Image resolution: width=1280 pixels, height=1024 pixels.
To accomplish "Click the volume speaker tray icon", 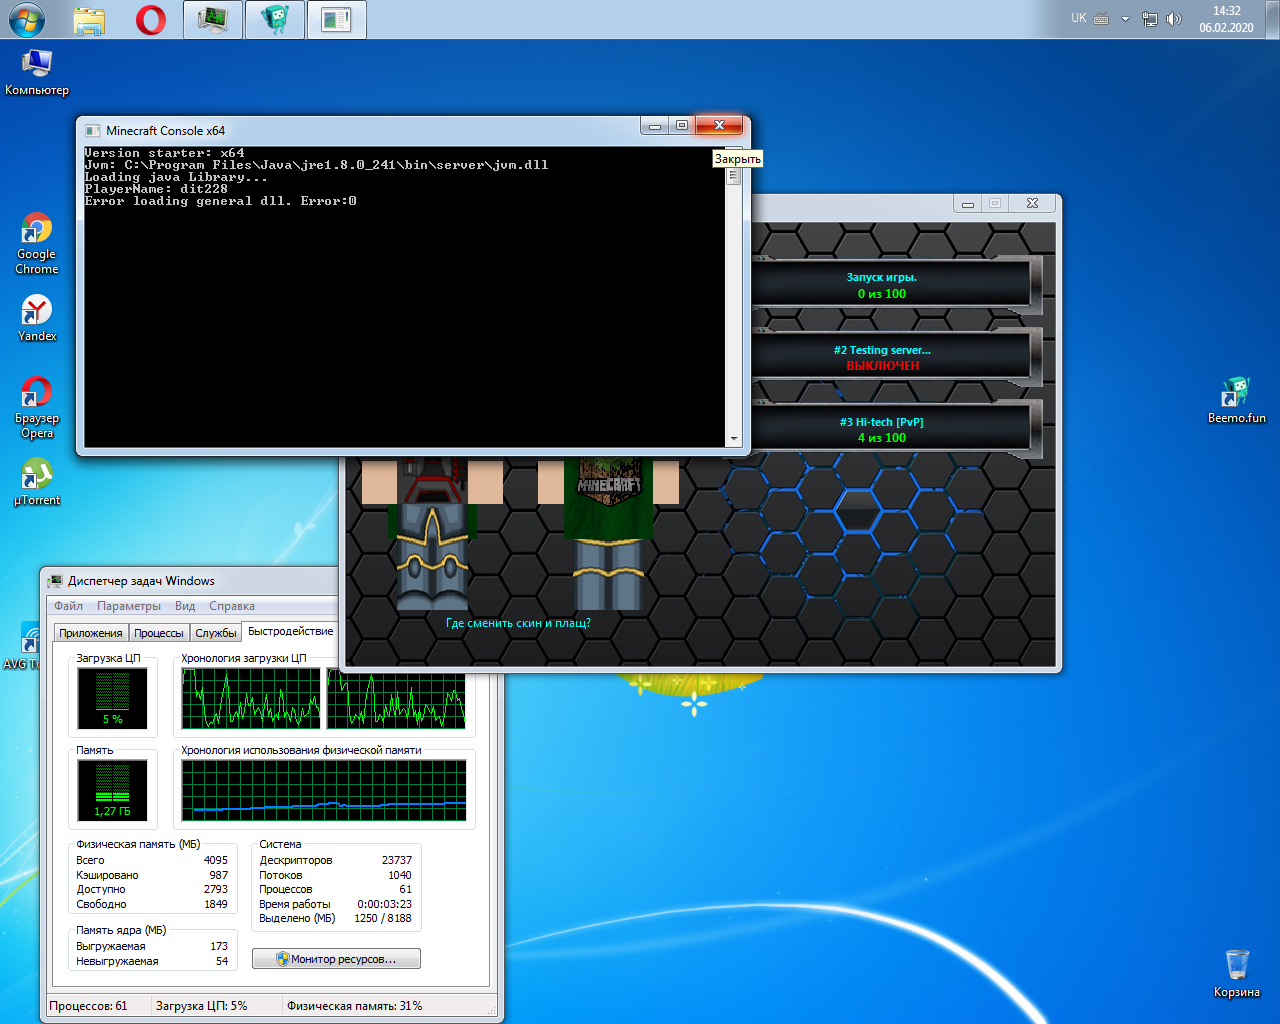I will [x=1174, y=19].
